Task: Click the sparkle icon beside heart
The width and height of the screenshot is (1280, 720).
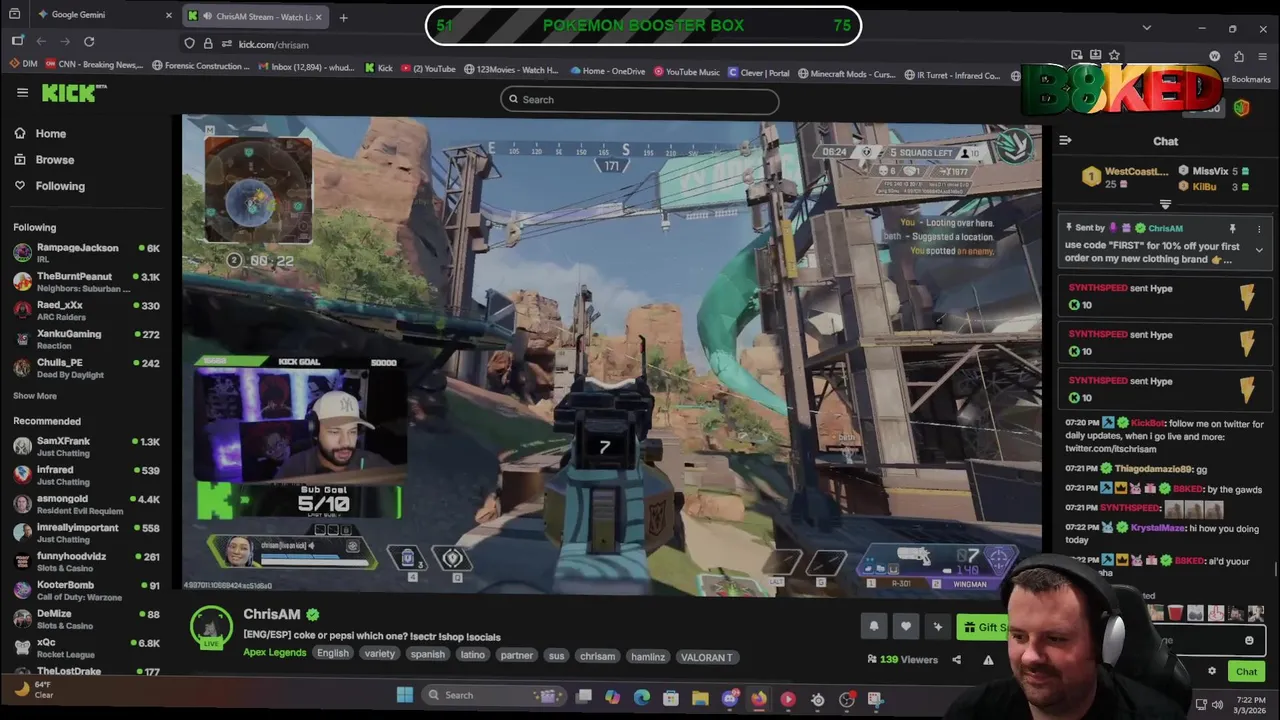Action: pos(937,627)
